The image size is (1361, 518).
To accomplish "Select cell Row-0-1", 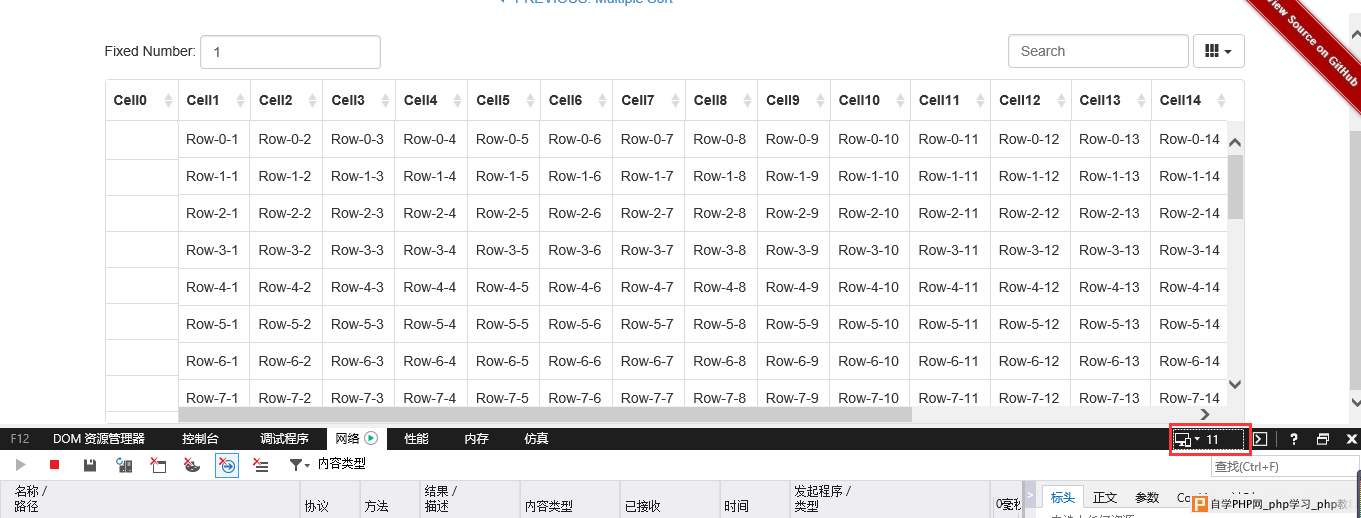I will 212,139.
